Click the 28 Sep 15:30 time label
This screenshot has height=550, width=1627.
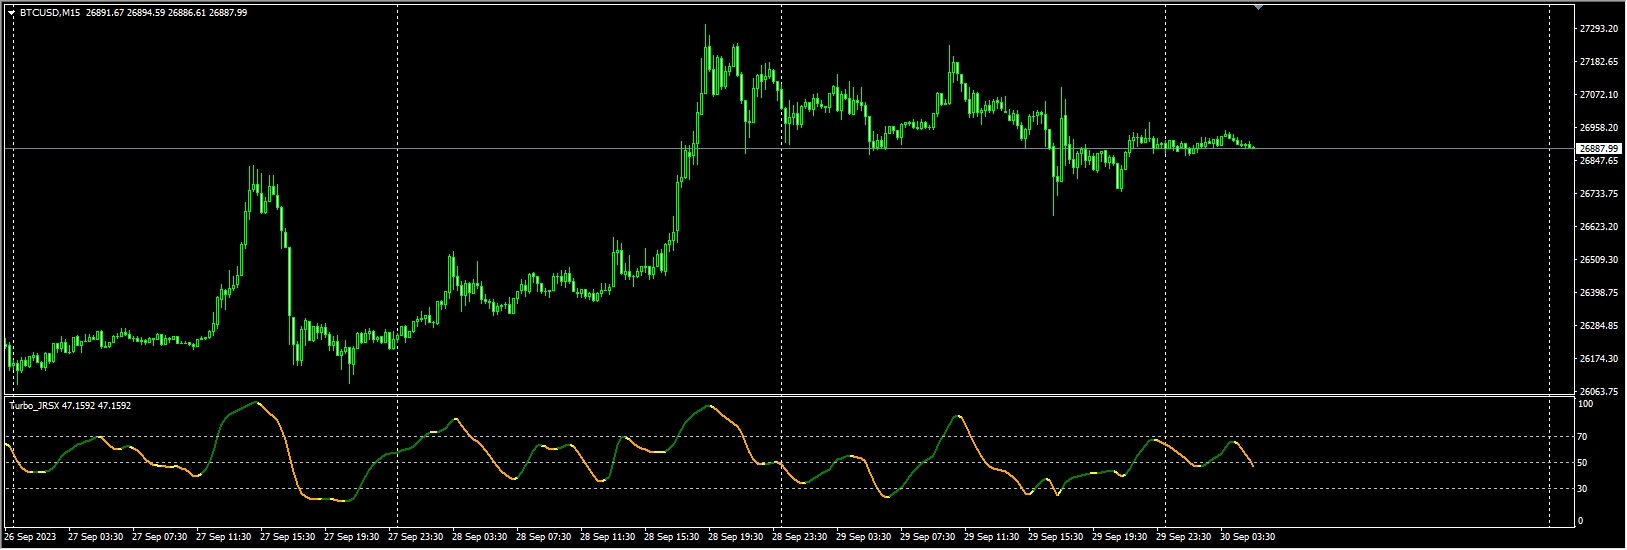(672, 537)
